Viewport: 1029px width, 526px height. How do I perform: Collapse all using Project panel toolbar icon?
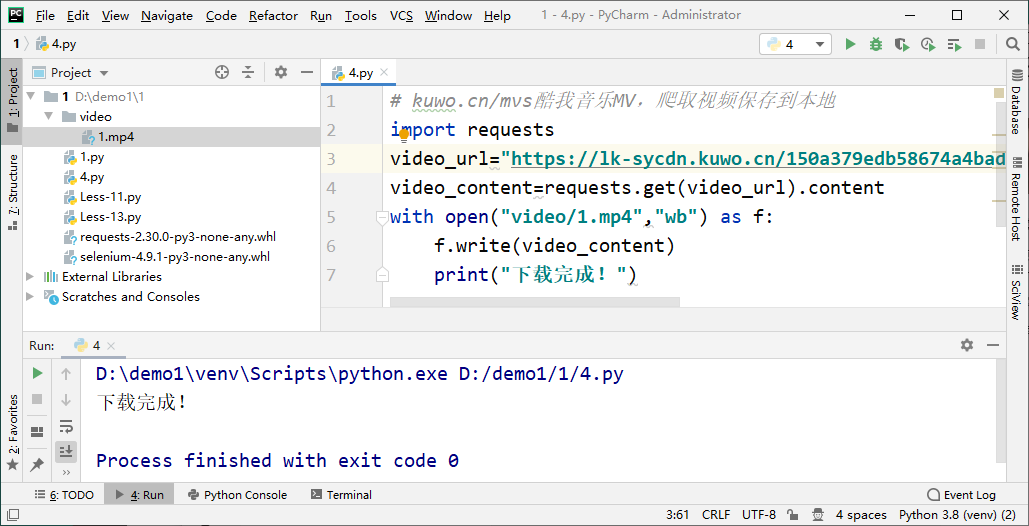(249, 72)
